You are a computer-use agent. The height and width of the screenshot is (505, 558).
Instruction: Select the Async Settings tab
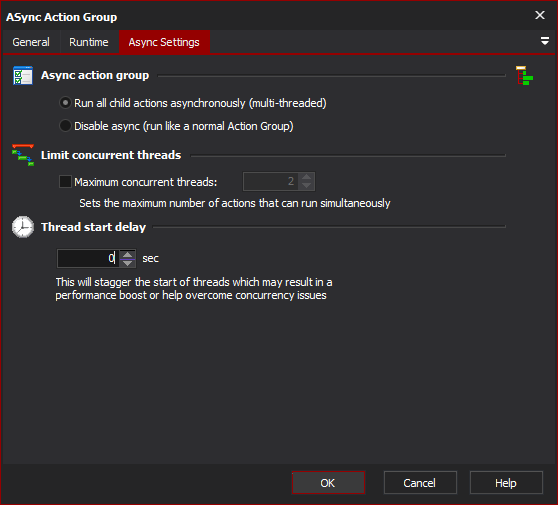click(164, 42)
